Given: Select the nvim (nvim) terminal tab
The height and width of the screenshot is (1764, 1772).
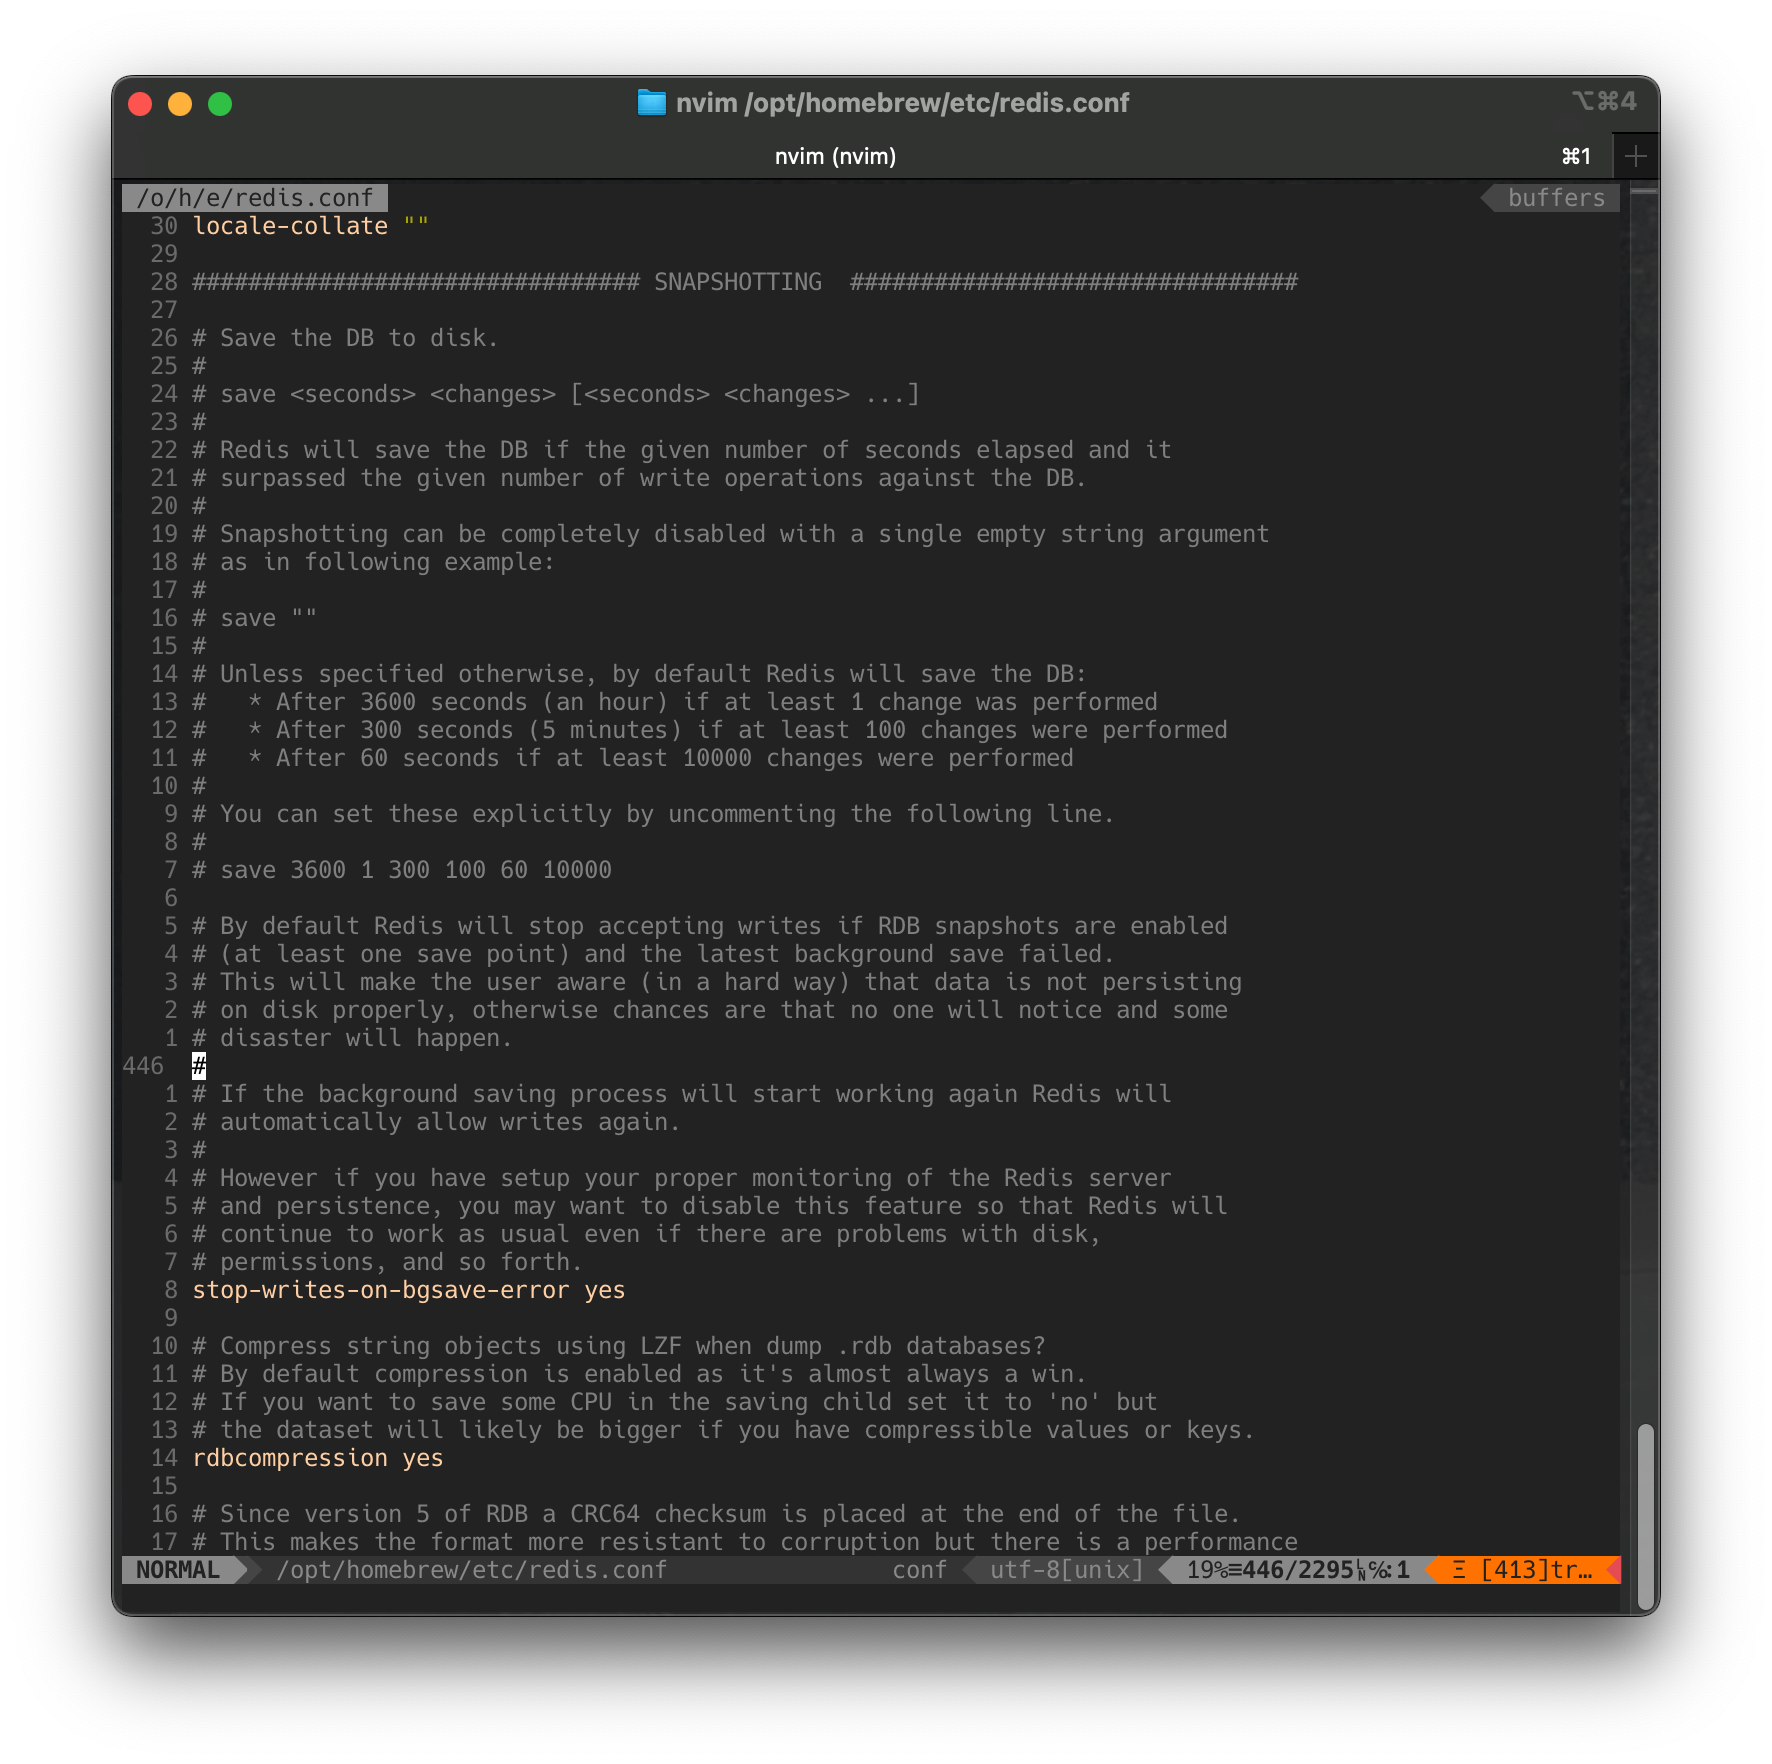Looking at the screenshot, I should [x=835, y=157].
